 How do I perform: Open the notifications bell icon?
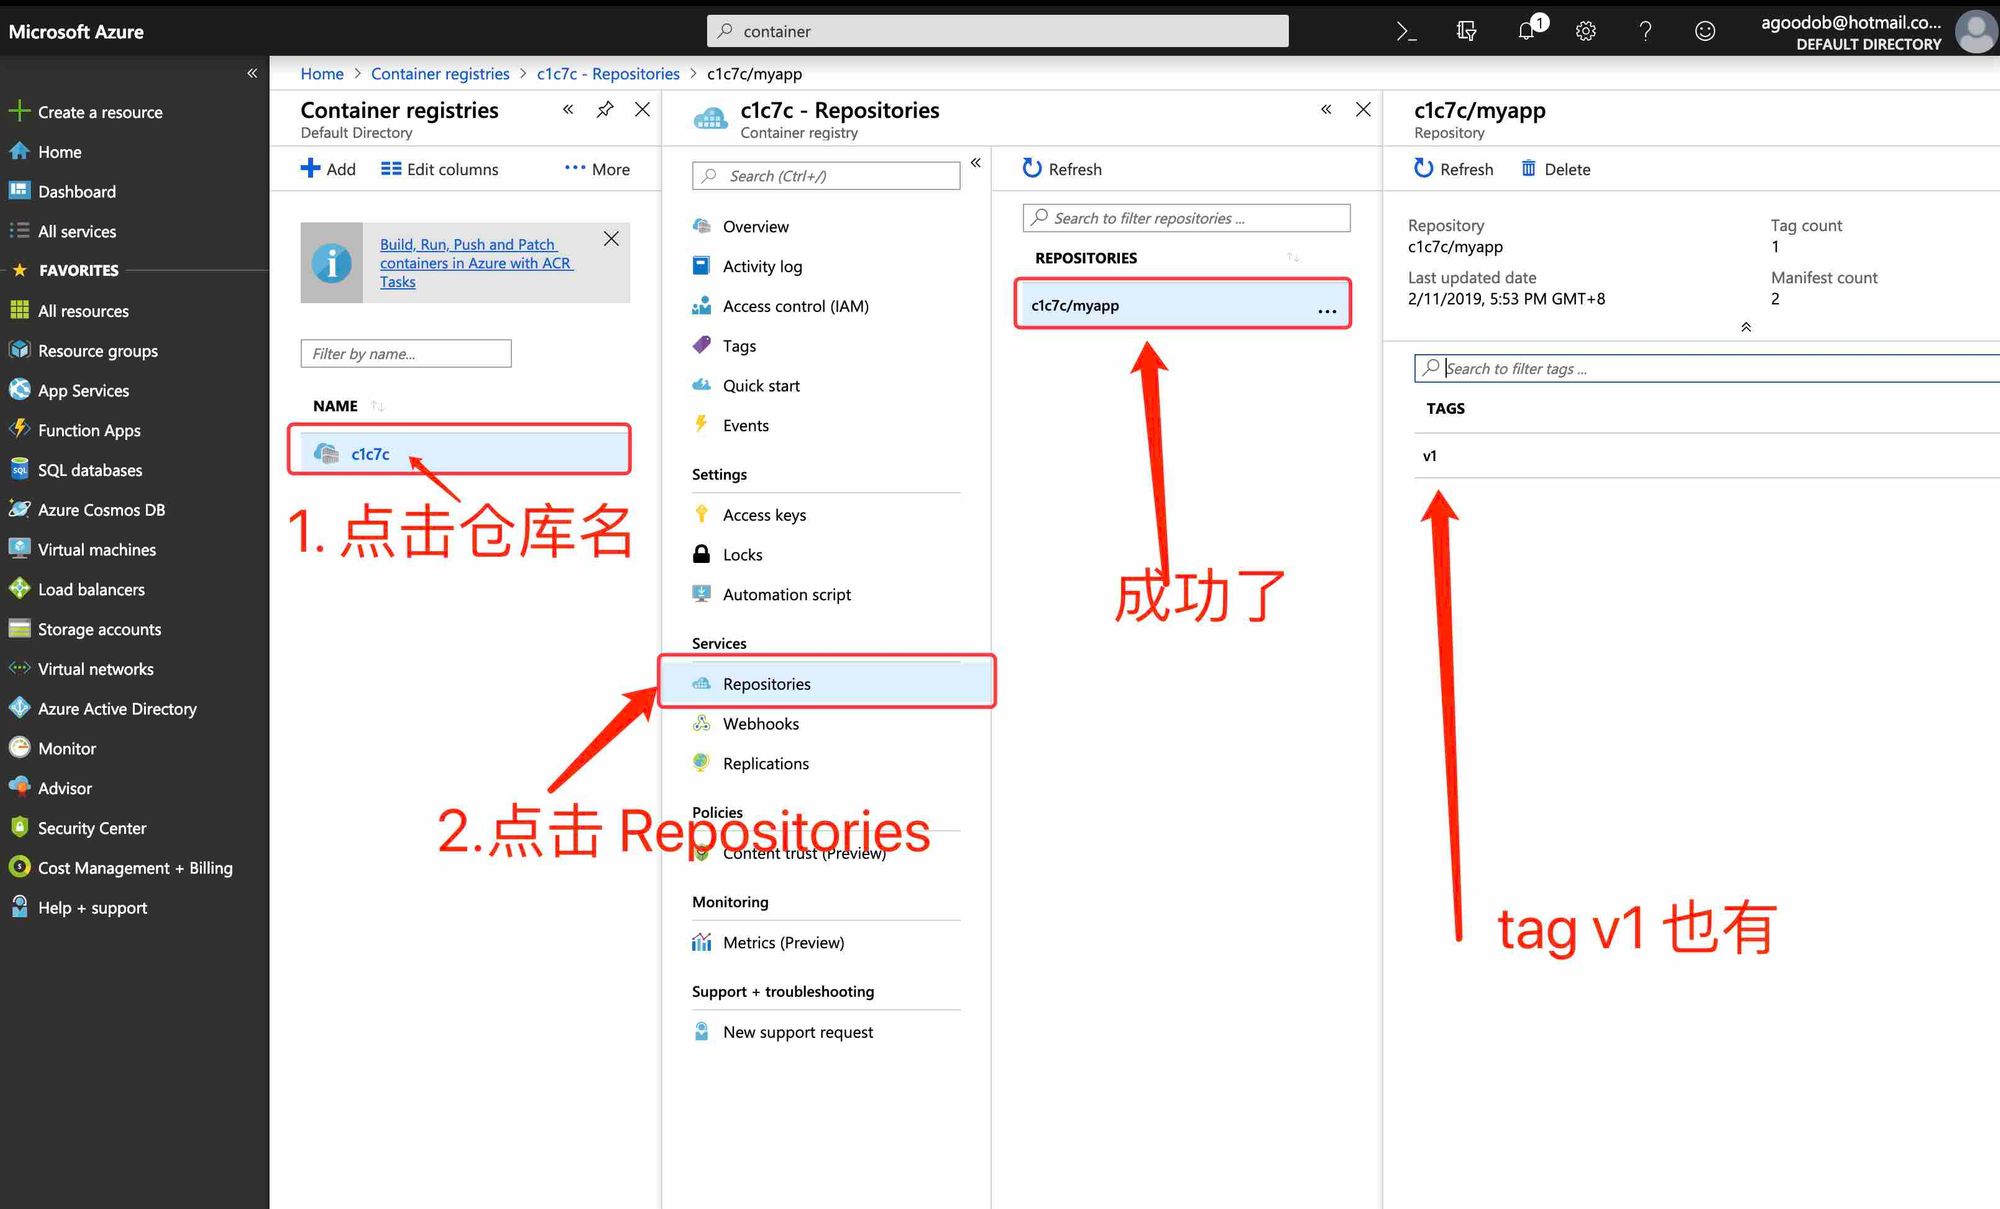coord(1526,31)
